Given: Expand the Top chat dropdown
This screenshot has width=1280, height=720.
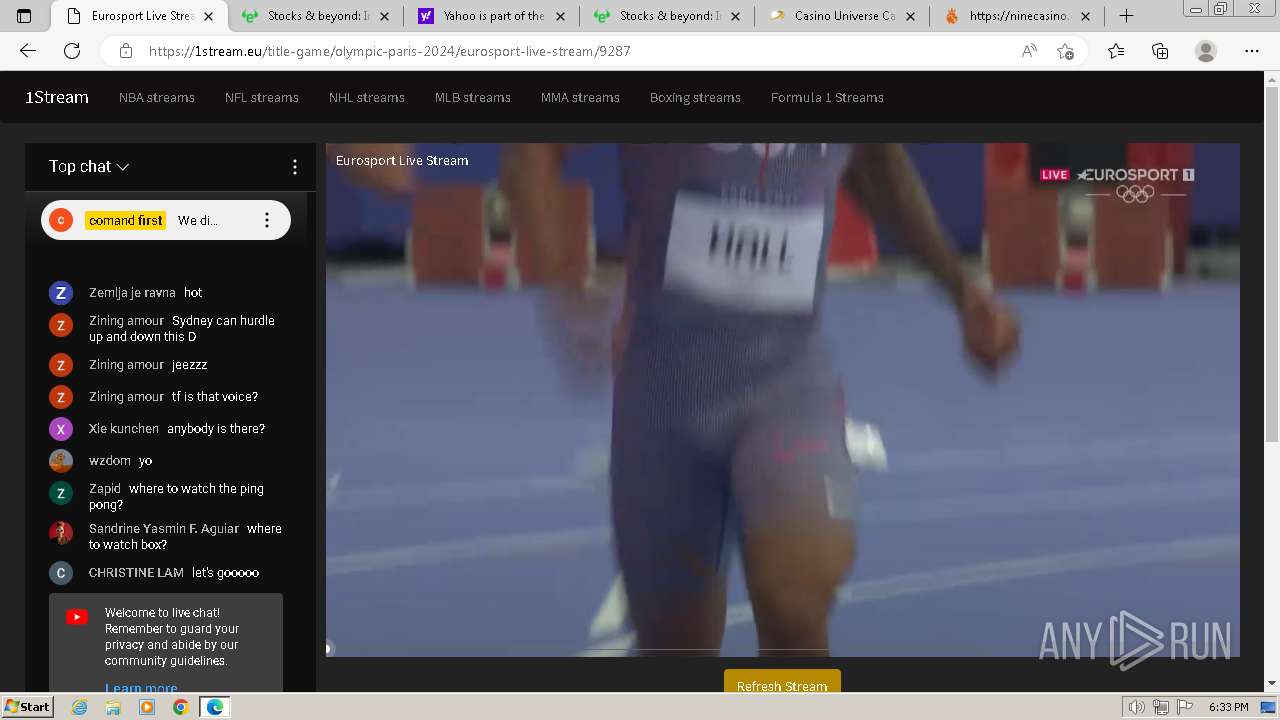Looking at the screenshot, I should click(89, 167).
